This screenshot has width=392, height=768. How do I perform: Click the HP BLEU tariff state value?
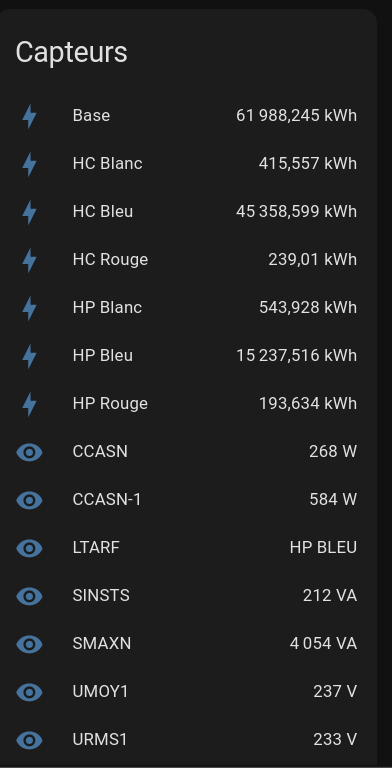click(323, 547)
